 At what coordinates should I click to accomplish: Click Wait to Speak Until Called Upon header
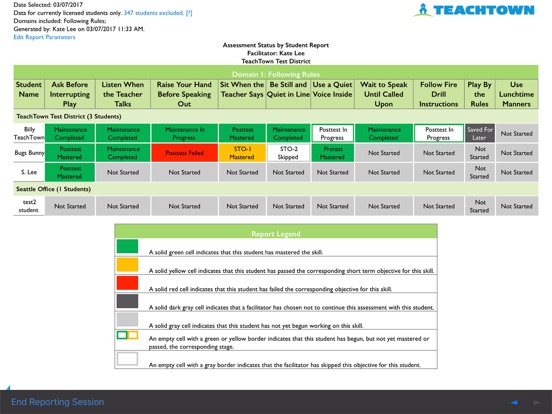pos(384,94)
